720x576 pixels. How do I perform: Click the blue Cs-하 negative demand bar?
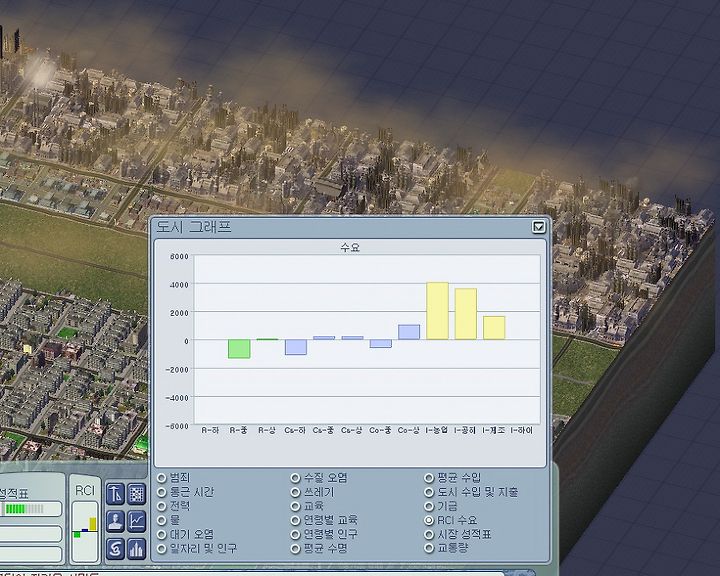click(x=296, y=347)
